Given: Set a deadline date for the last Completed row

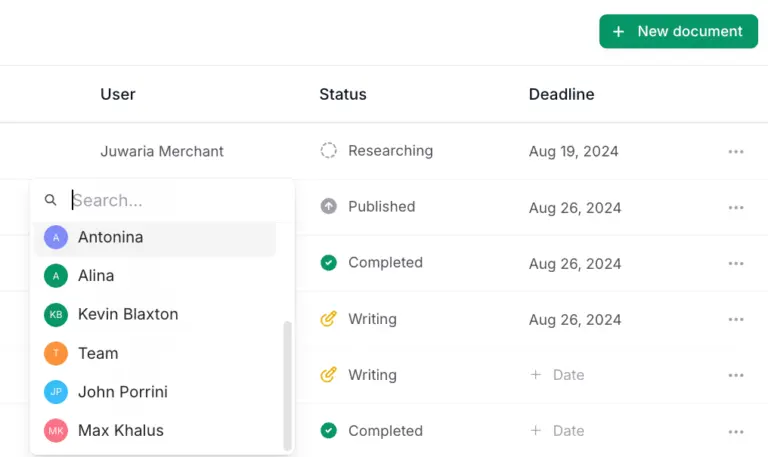Looking at the screenshot, I should (558, 431).
